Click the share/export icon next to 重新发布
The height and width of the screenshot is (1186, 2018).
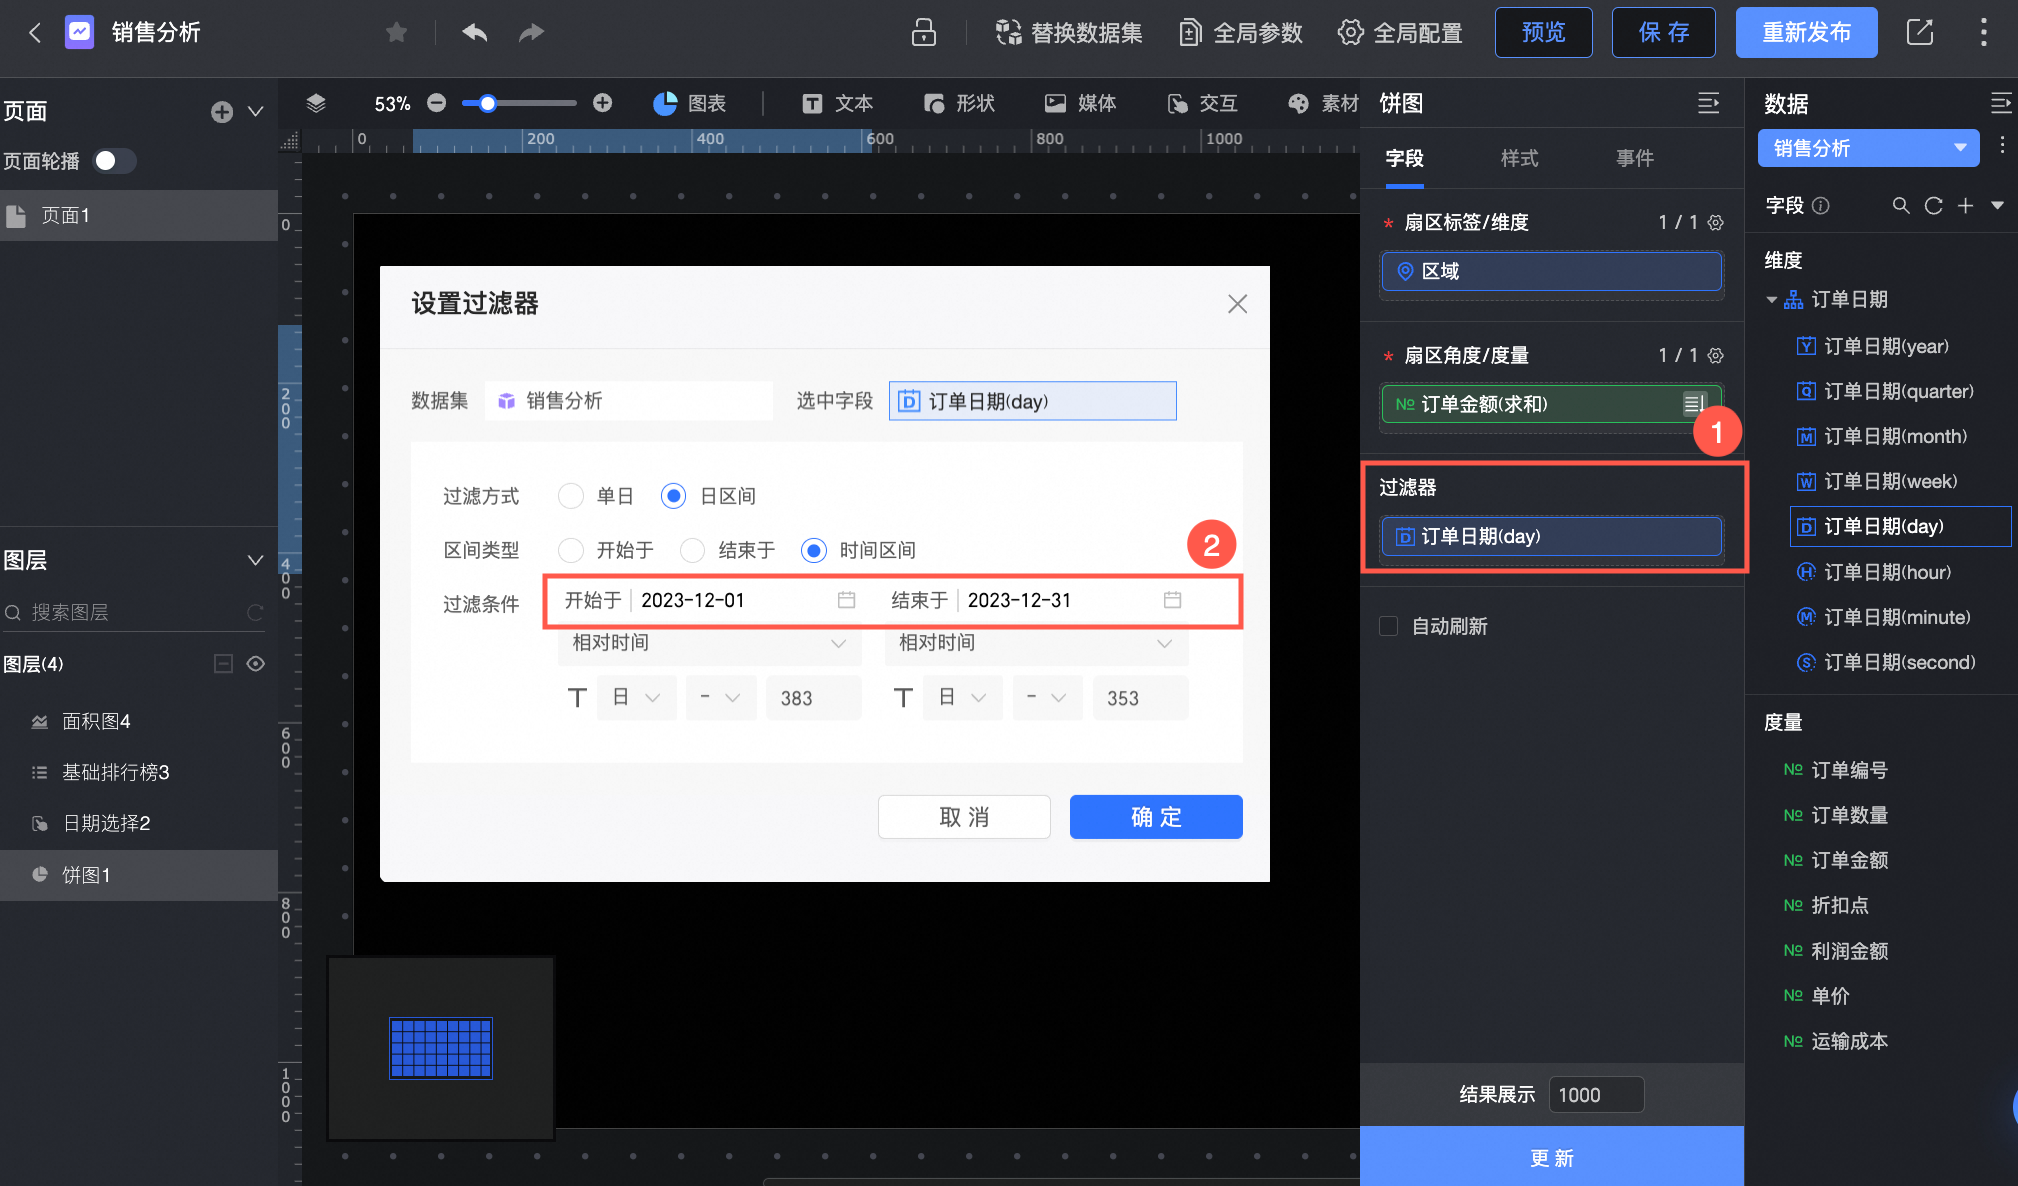[1920, 33]
